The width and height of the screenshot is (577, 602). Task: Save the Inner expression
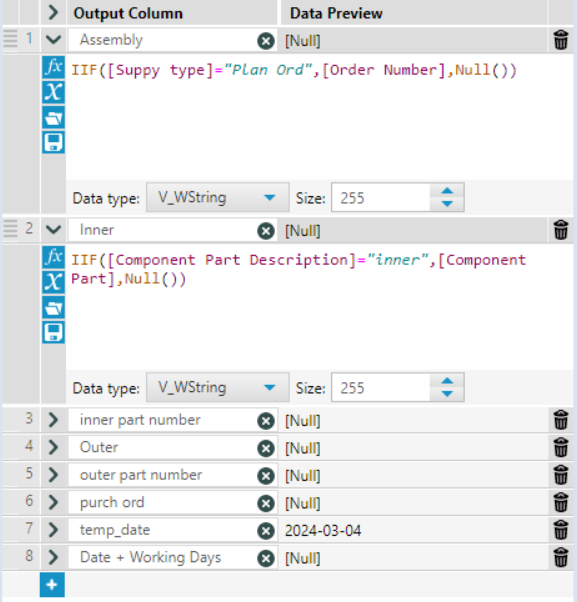53,332
